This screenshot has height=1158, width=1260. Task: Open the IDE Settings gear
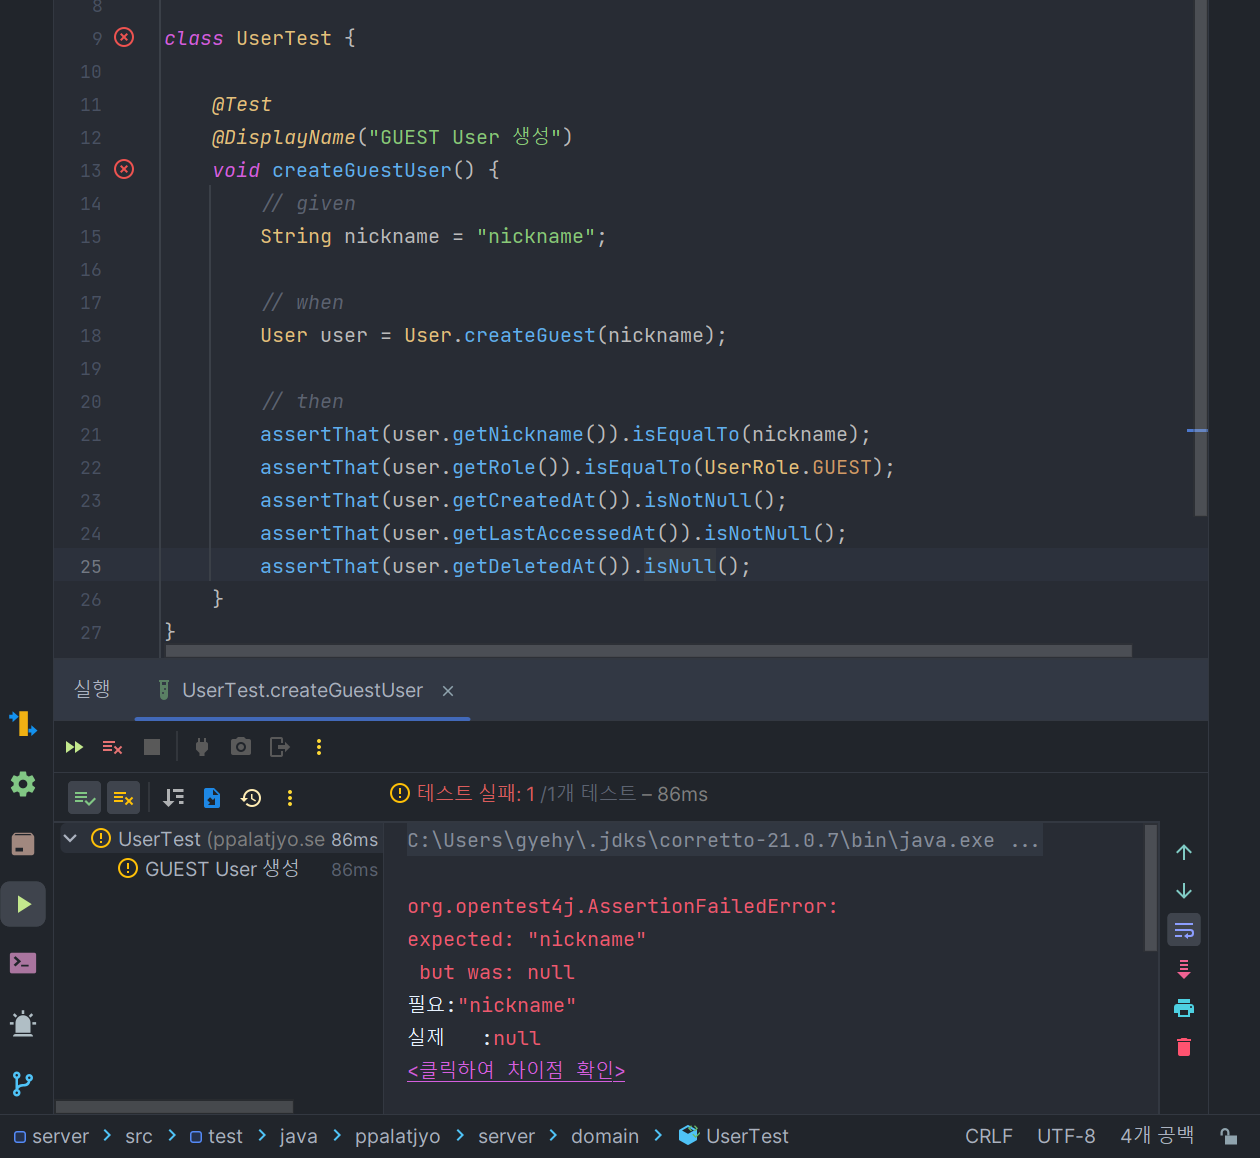coord(23,783)
